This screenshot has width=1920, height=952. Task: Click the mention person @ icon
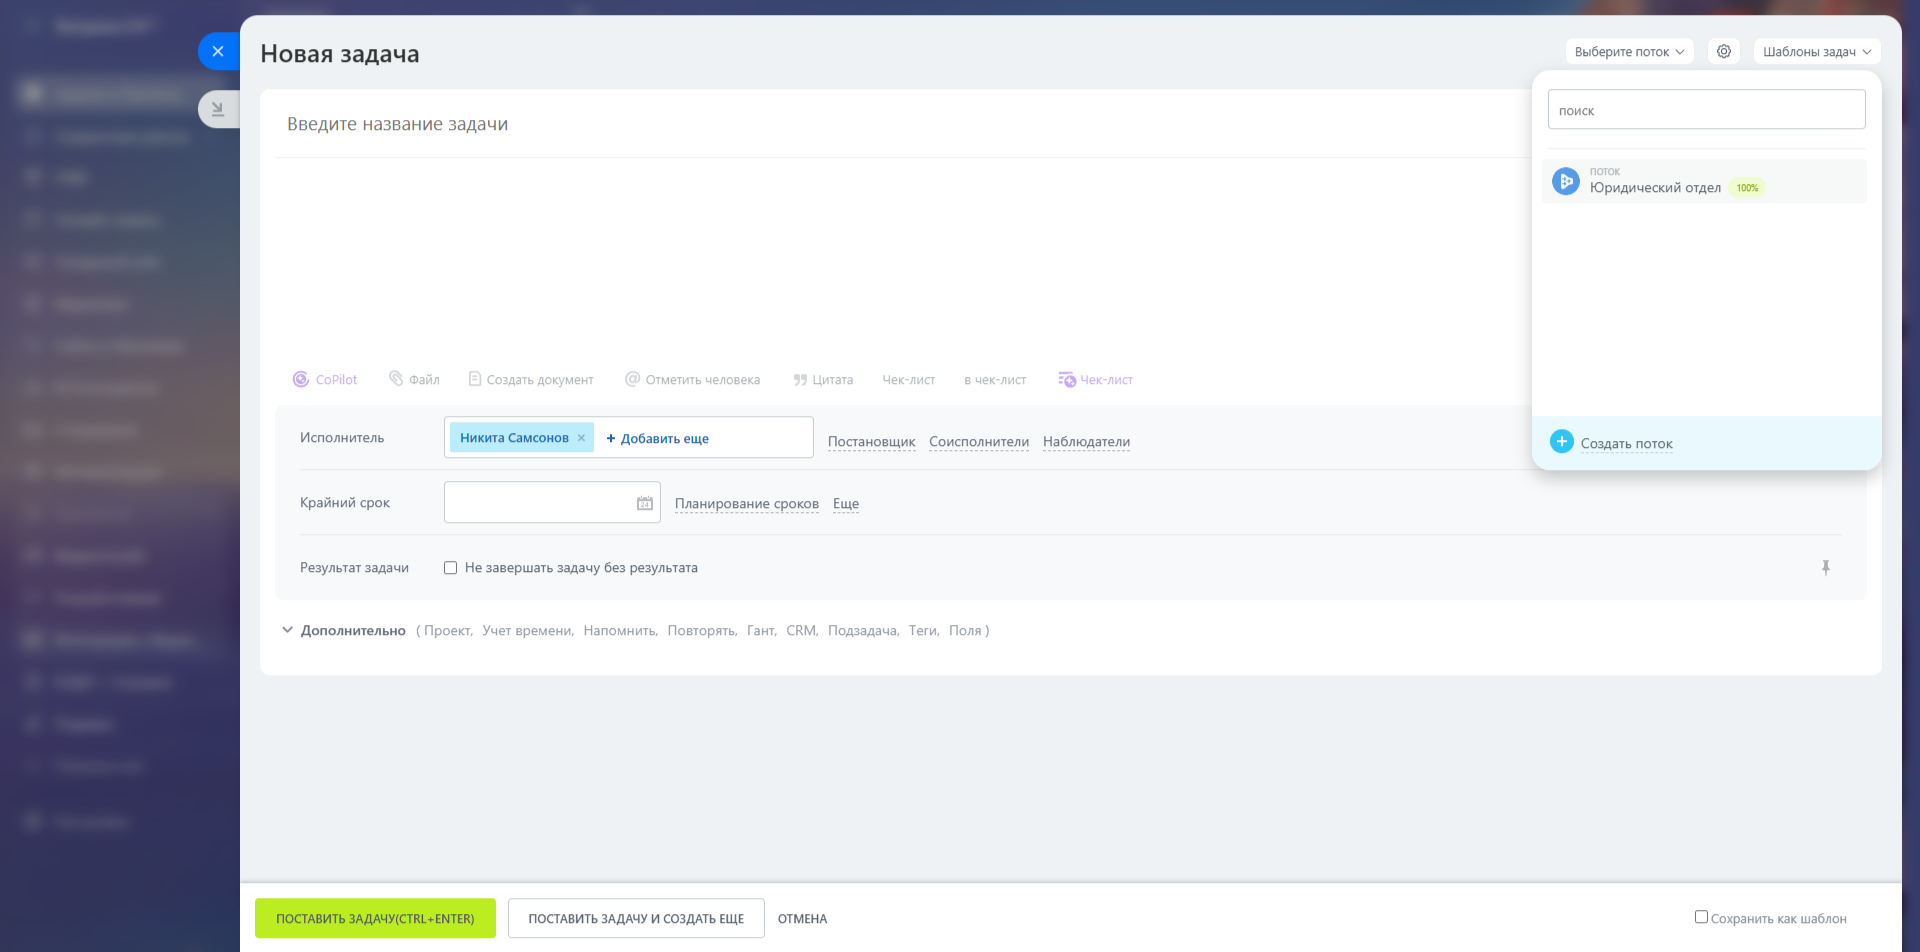pyautogui.click(x=632, y=380)
